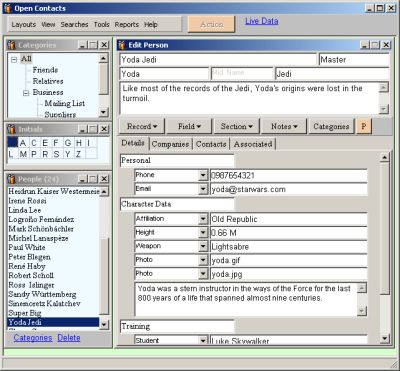This screenshot has height=371, width=400.
Task: Open the dropdown beside yoda.jpg
Action: point(203,274)
